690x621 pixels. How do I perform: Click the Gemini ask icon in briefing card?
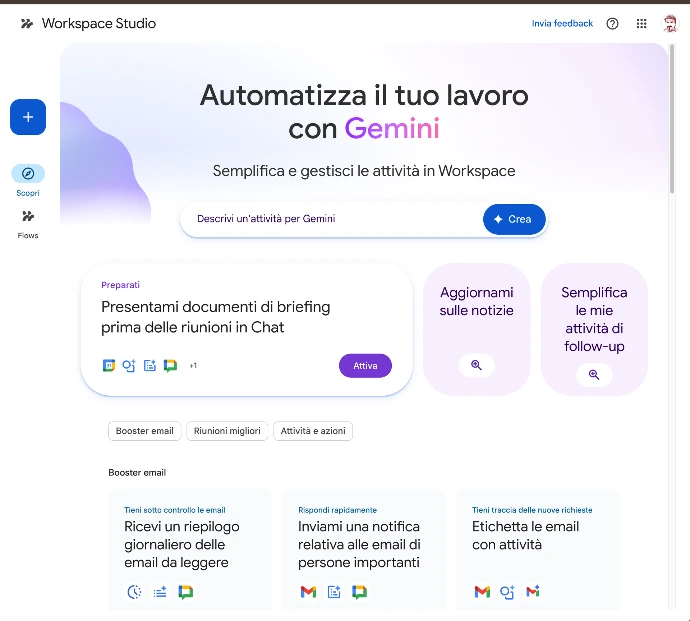pos(129,365)
